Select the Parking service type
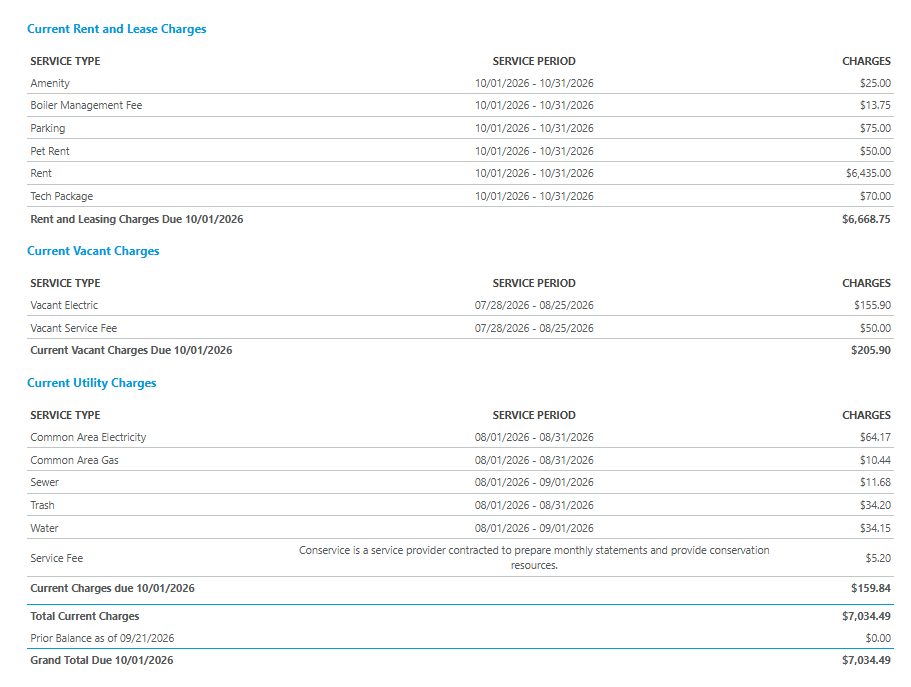 pos(48,128)
